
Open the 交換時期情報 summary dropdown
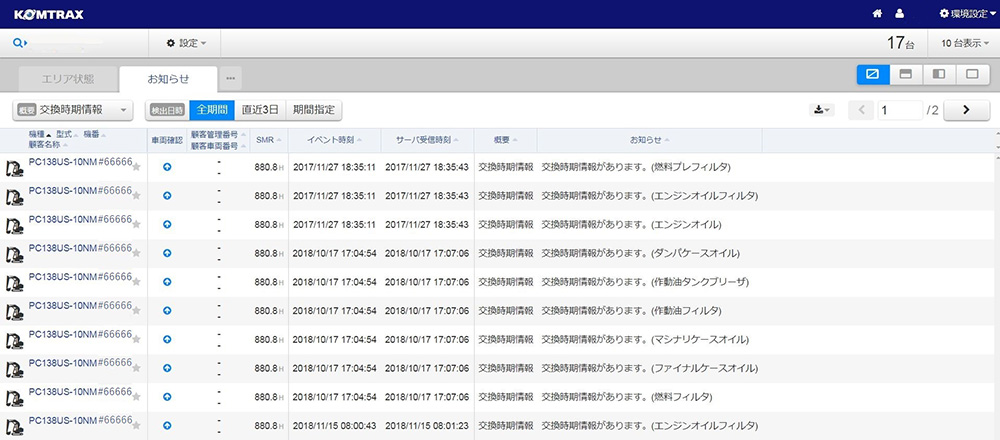(x=73, y=110)
